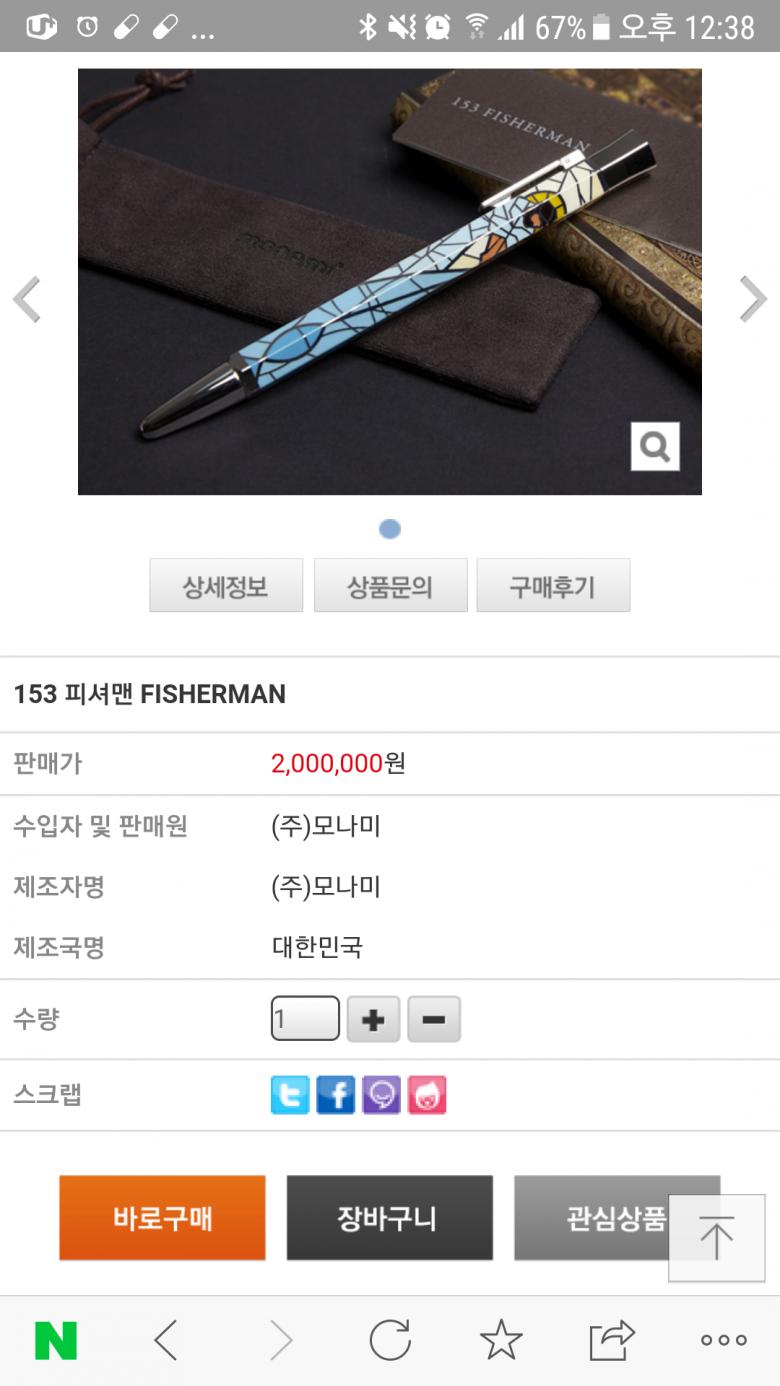Bookmark page with star icon
This screenshot has width=780, height=1386.
501,1340
